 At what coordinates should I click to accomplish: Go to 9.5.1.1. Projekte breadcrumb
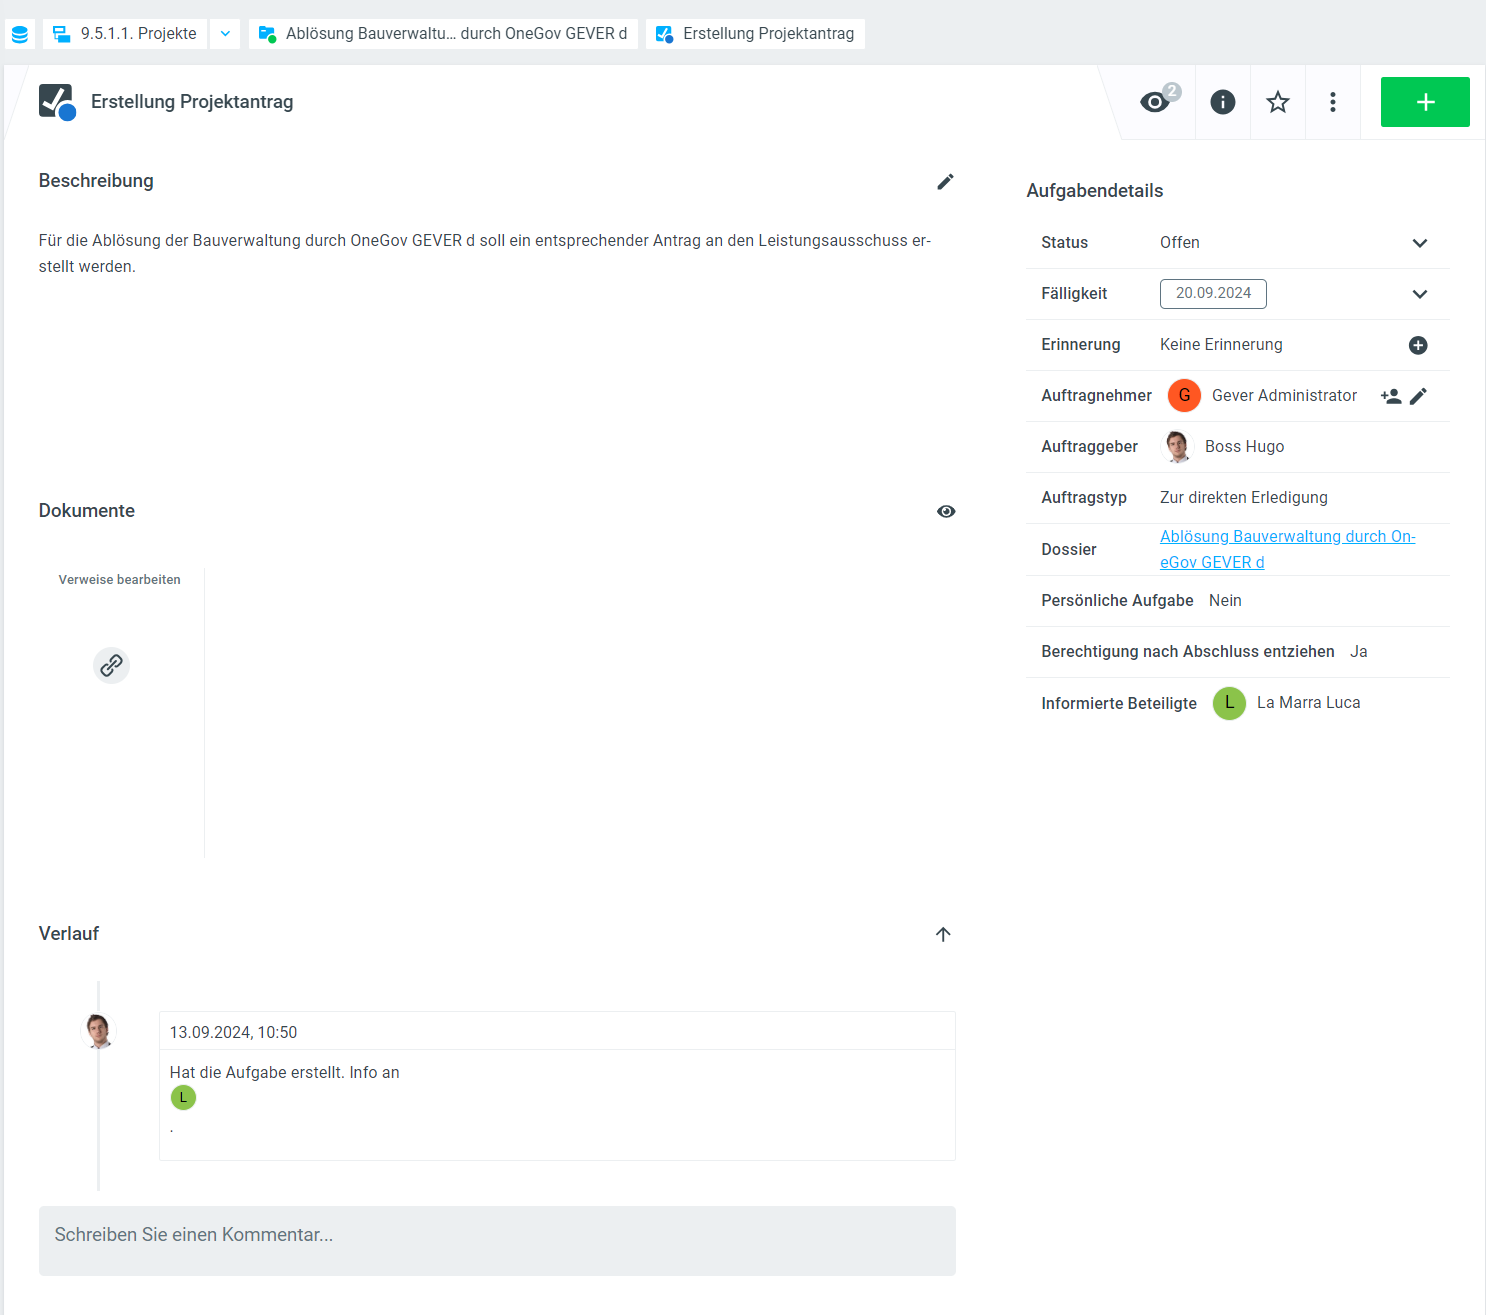coord(126,34)
